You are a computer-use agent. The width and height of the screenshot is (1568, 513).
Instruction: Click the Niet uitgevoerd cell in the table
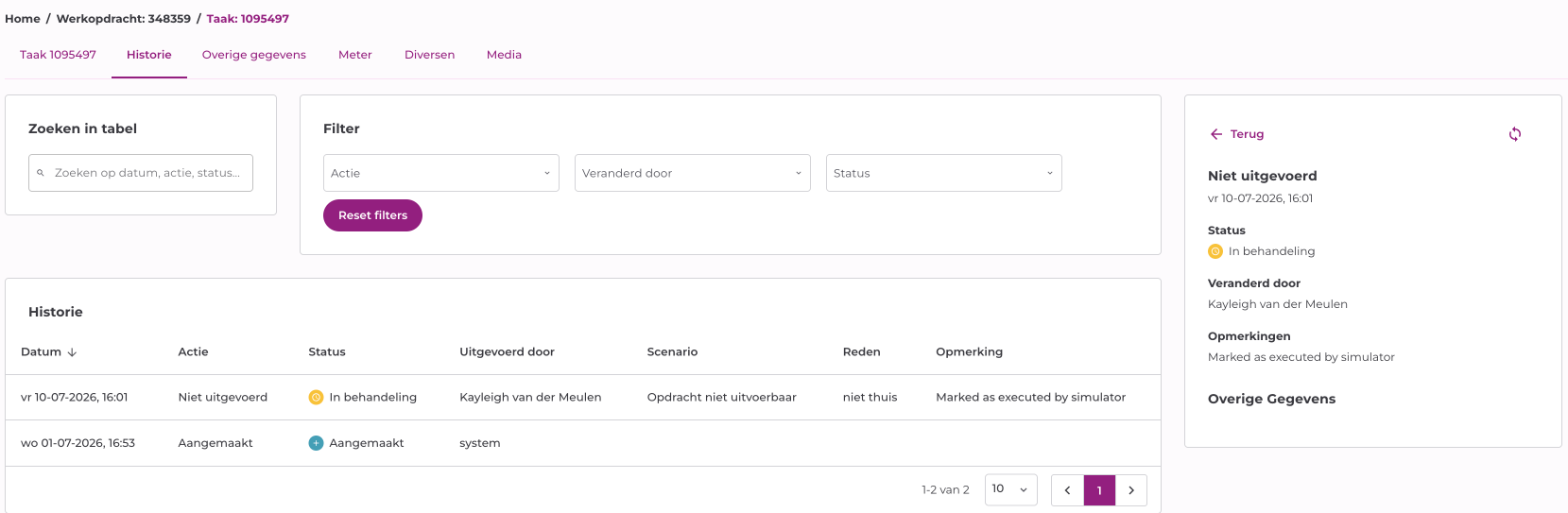point(223,397)
